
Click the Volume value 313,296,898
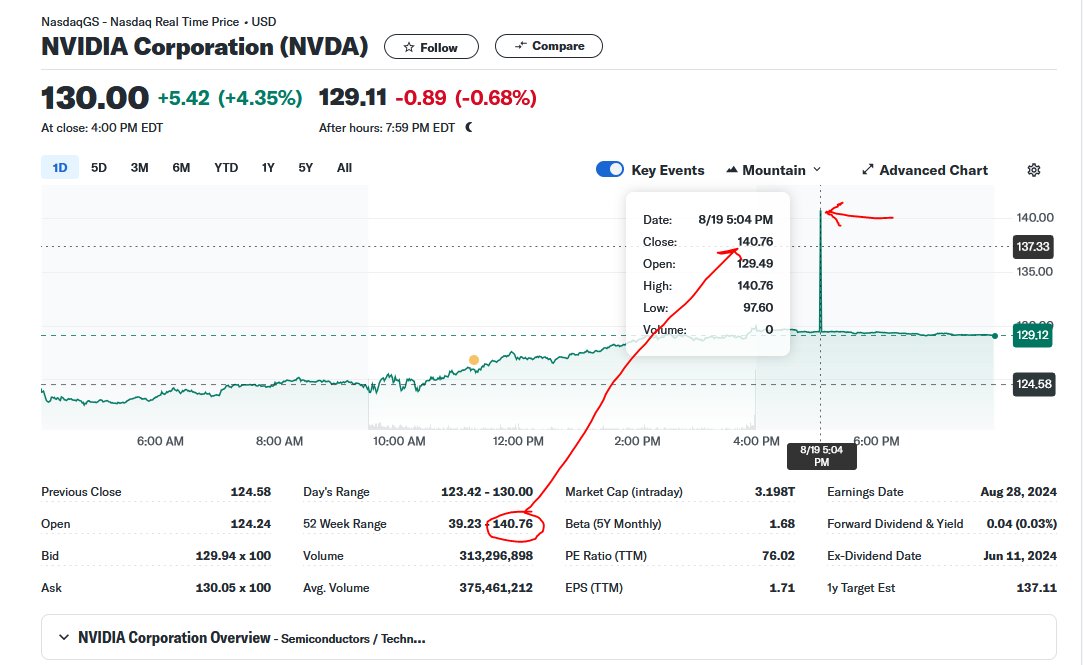tap(496, 556)
